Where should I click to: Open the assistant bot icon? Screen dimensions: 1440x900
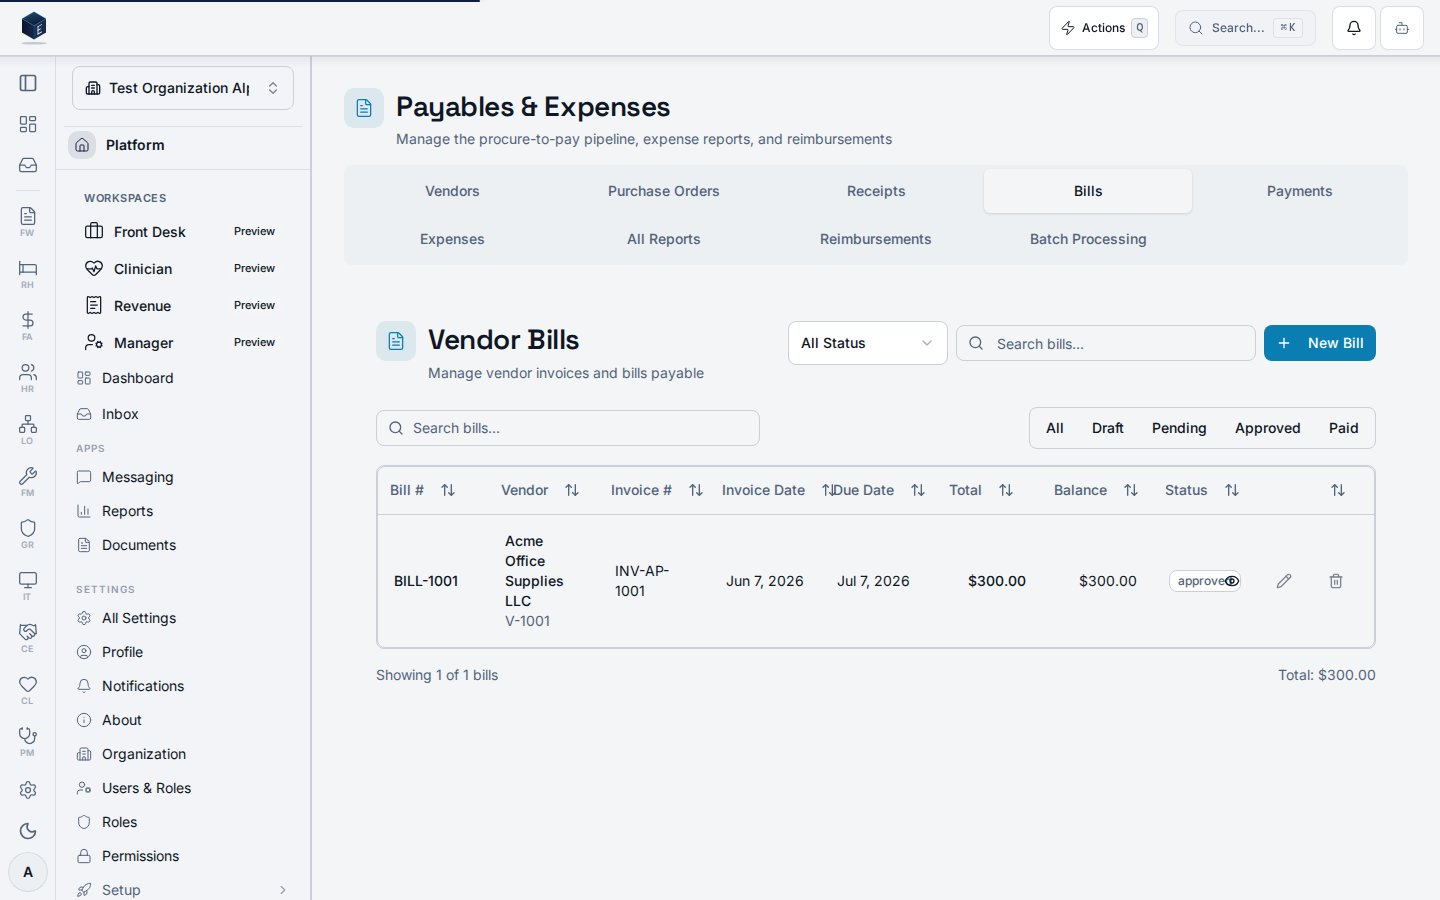[1402, 28]
